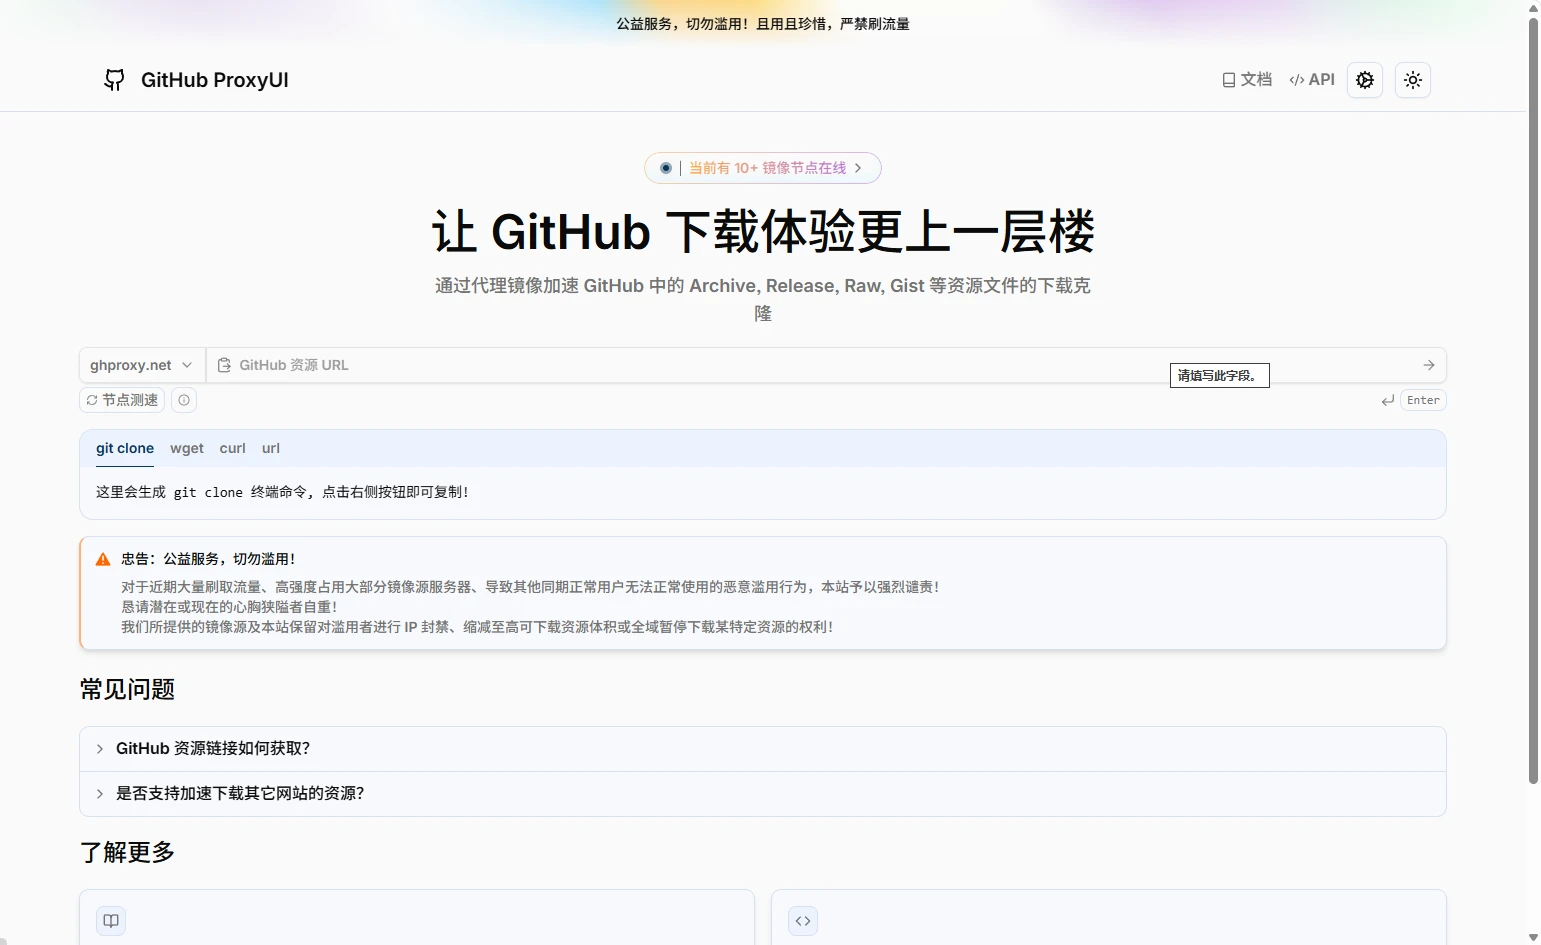Image resolution: width=1541 pixels, height=945 pixels.
Task: Click the '当前有 10+ 镜像节点在线' badge
Action: (x=763, y=168)
